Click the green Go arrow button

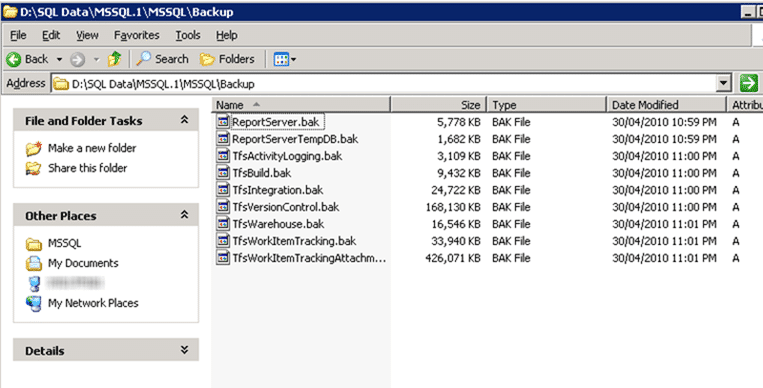(x=748, y=83)
